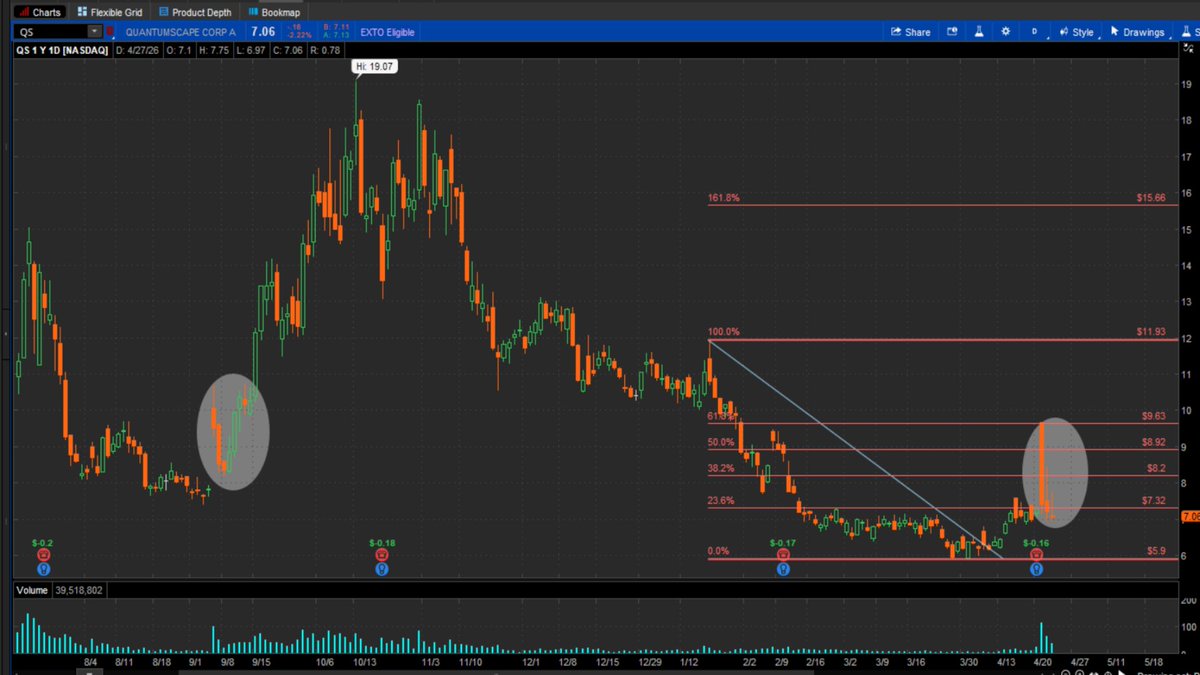
Task: Click the $-0.2 earnings estimate text
Action: pyautogui.click(x=43, y=542)
